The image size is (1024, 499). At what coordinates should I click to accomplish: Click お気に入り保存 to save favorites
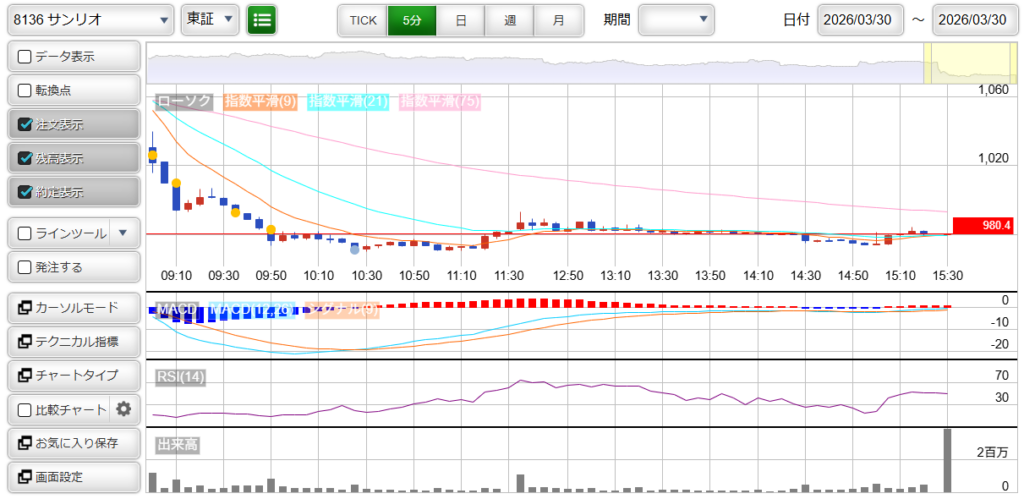pos(72,442)
